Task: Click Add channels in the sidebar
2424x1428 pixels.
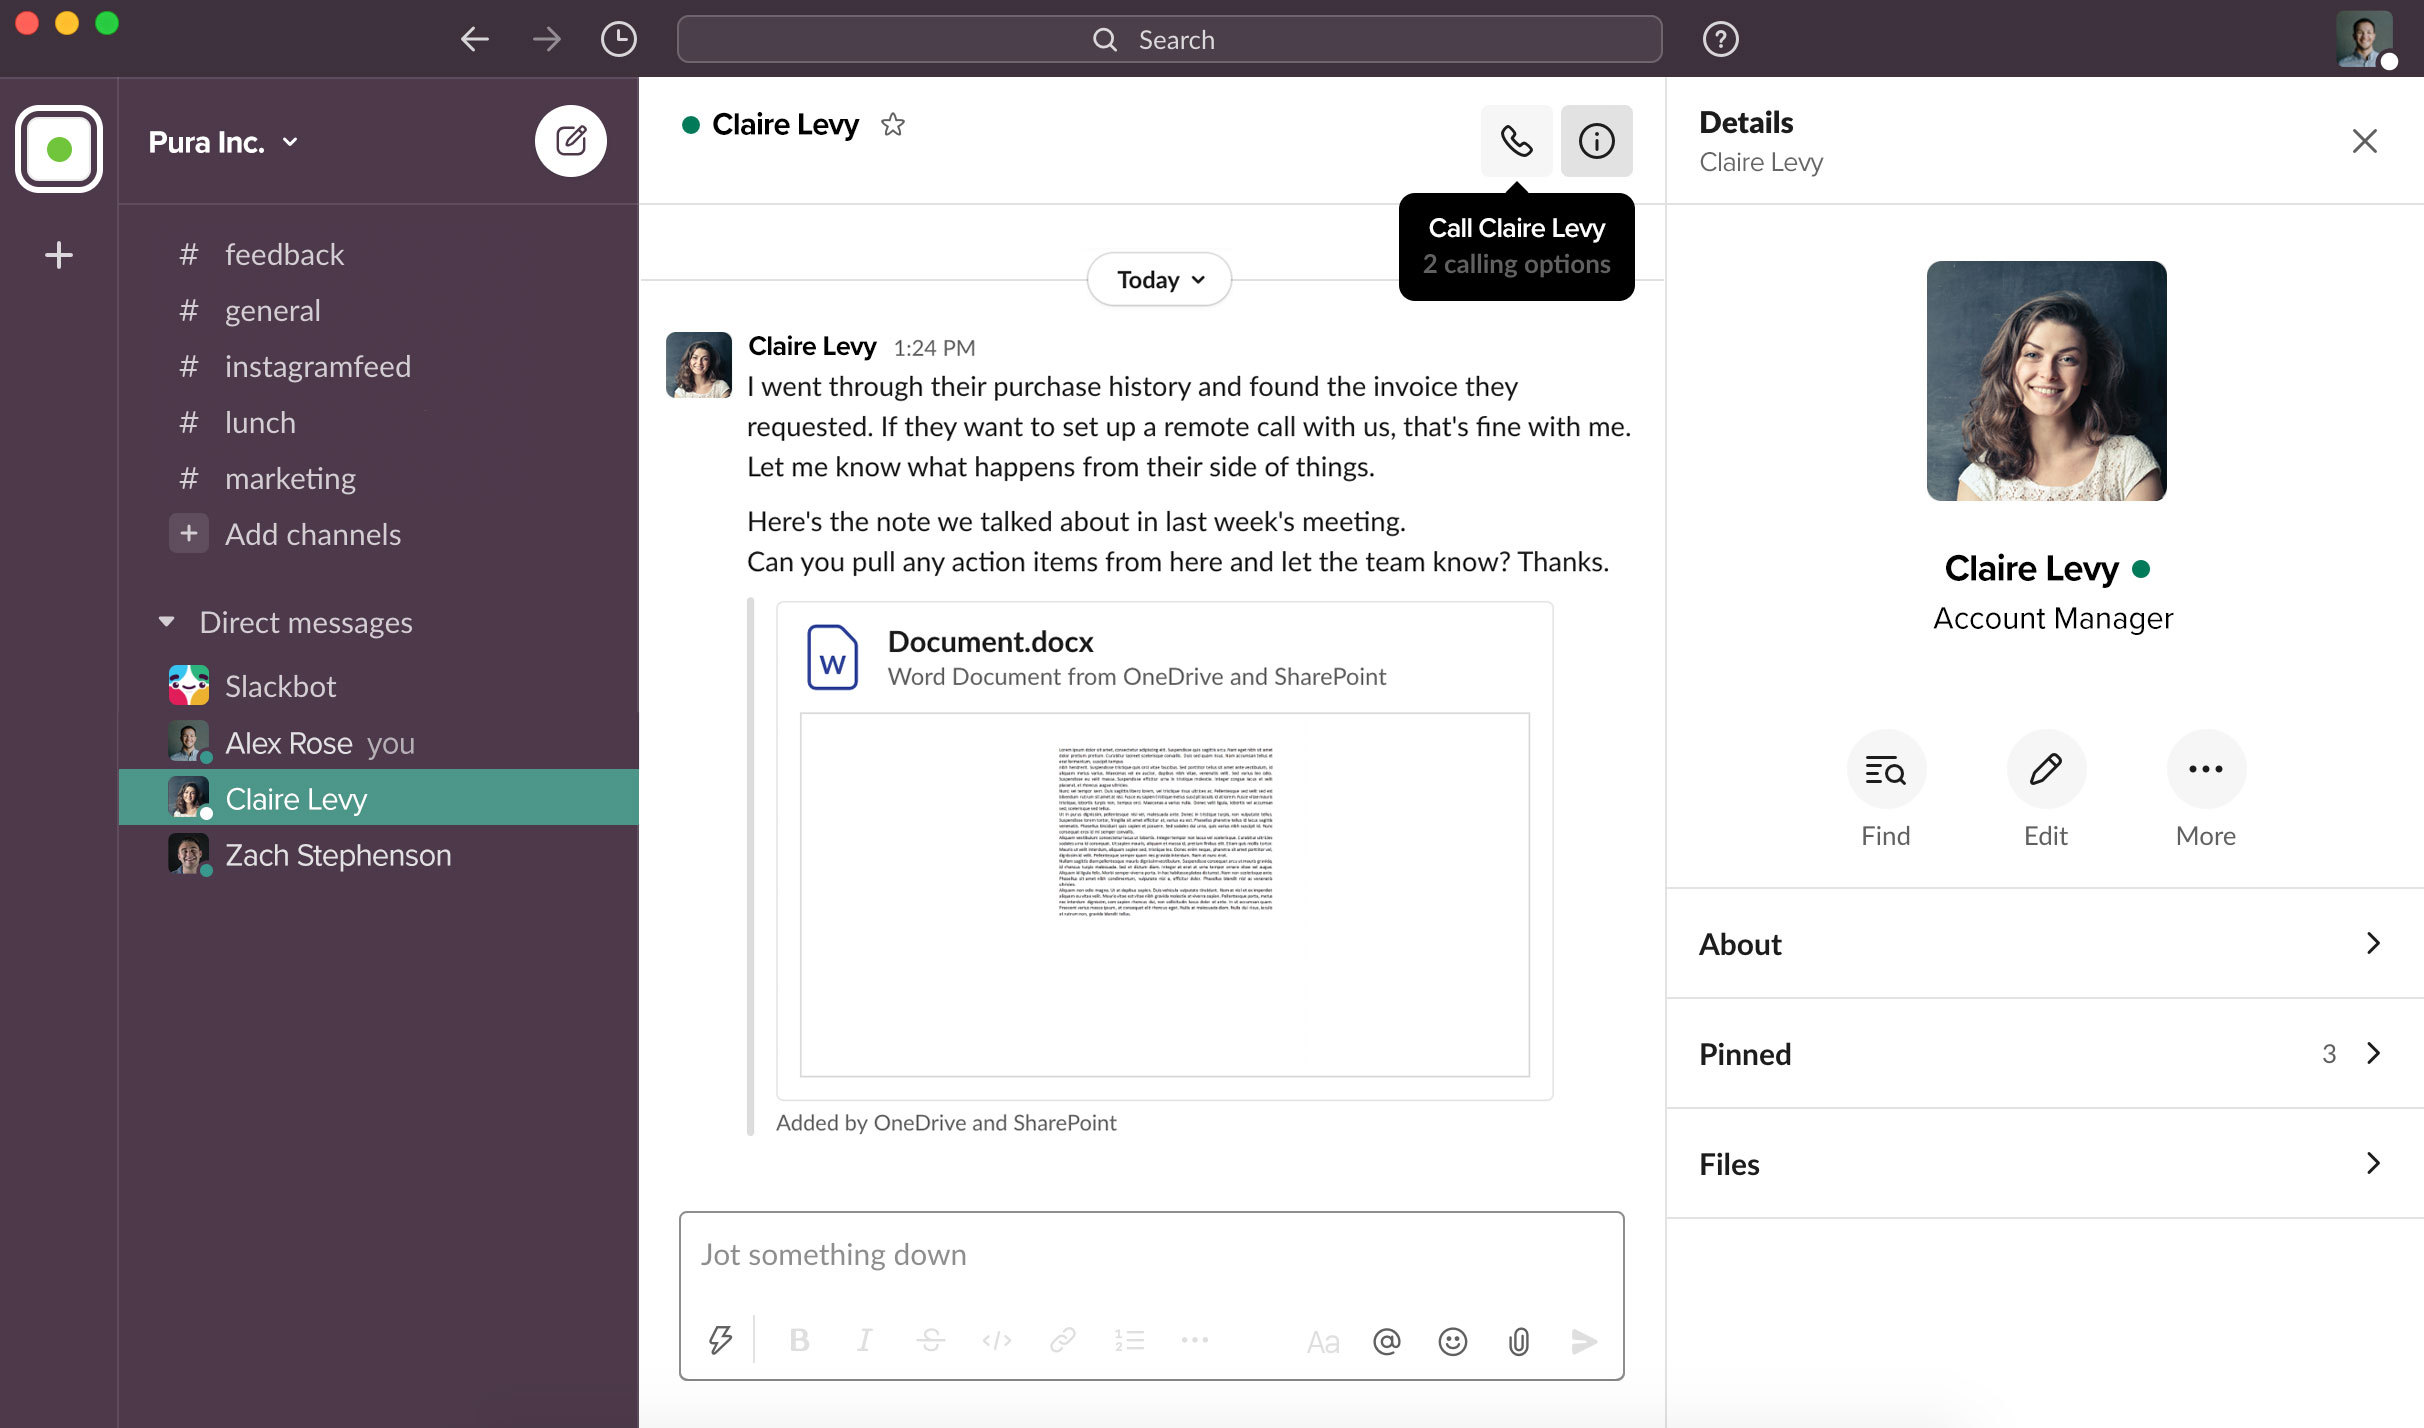Action: (312, 534)
